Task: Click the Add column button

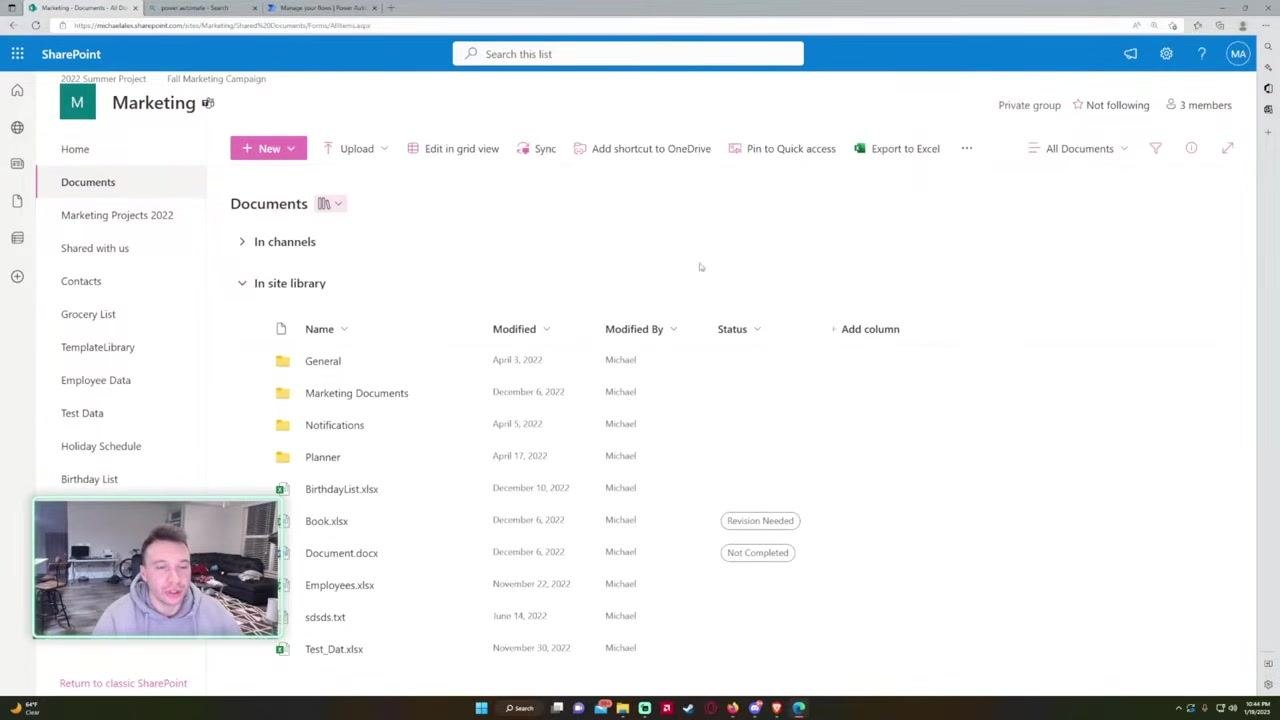Action: 865,329
